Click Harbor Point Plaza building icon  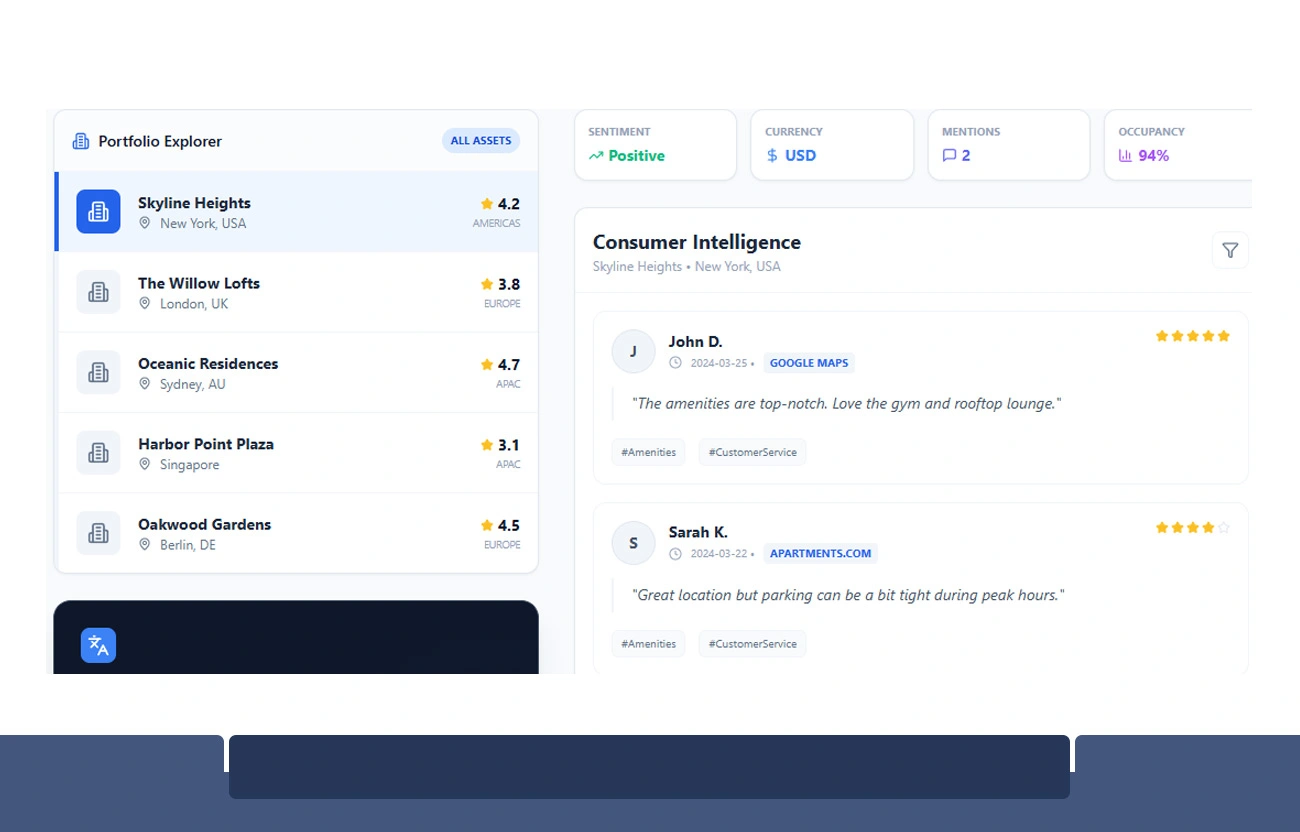[98, 453]
